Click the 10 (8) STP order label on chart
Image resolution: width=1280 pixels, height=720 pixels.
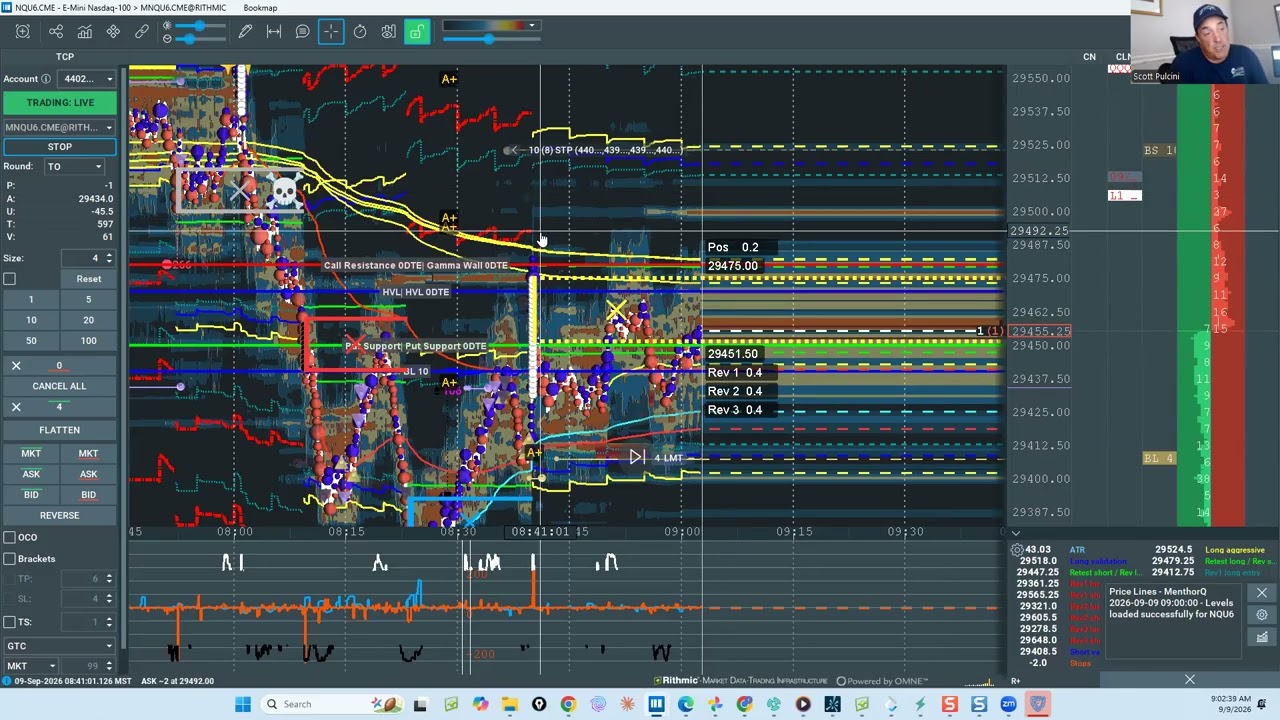(x=605, y=150)
